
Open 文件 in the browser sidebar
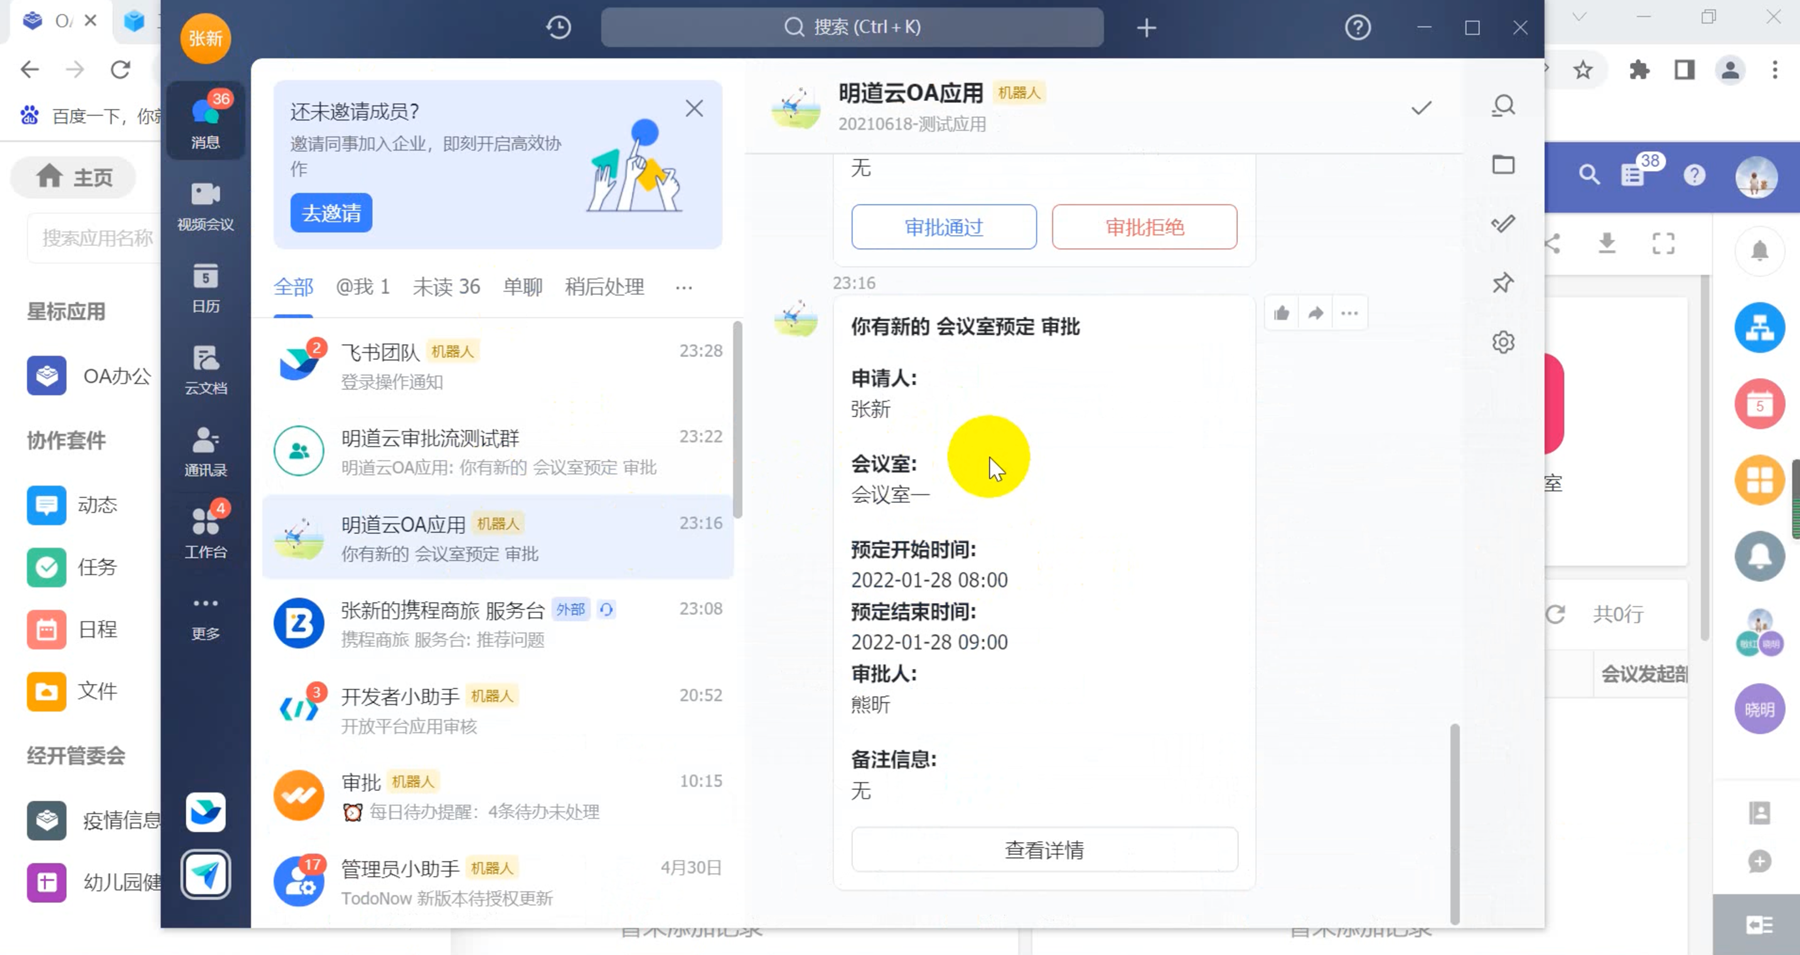pos(74,691)
